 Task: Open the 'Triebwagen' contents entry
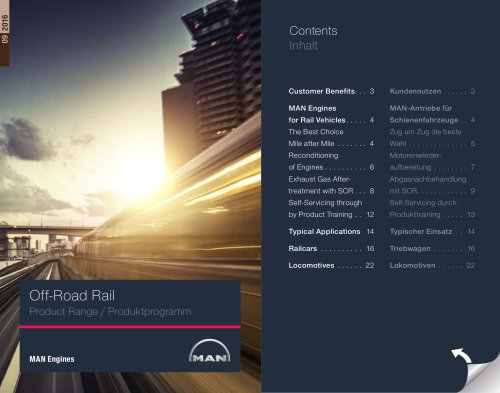[432, 249]
